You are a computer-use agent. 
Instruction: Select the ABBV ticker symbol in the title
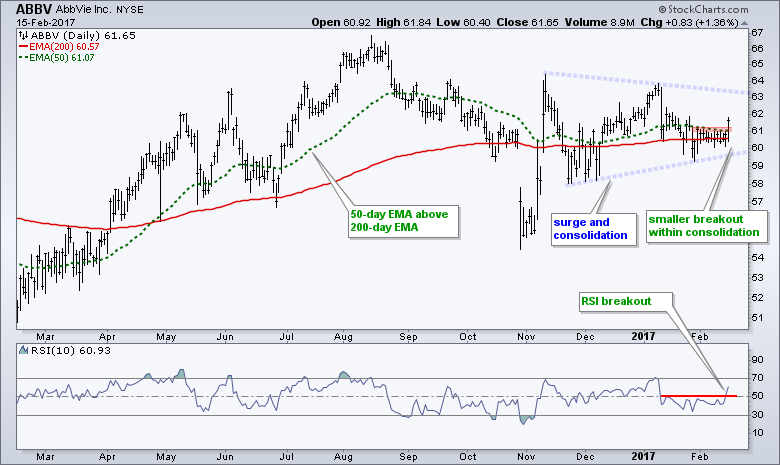point(33,9)
